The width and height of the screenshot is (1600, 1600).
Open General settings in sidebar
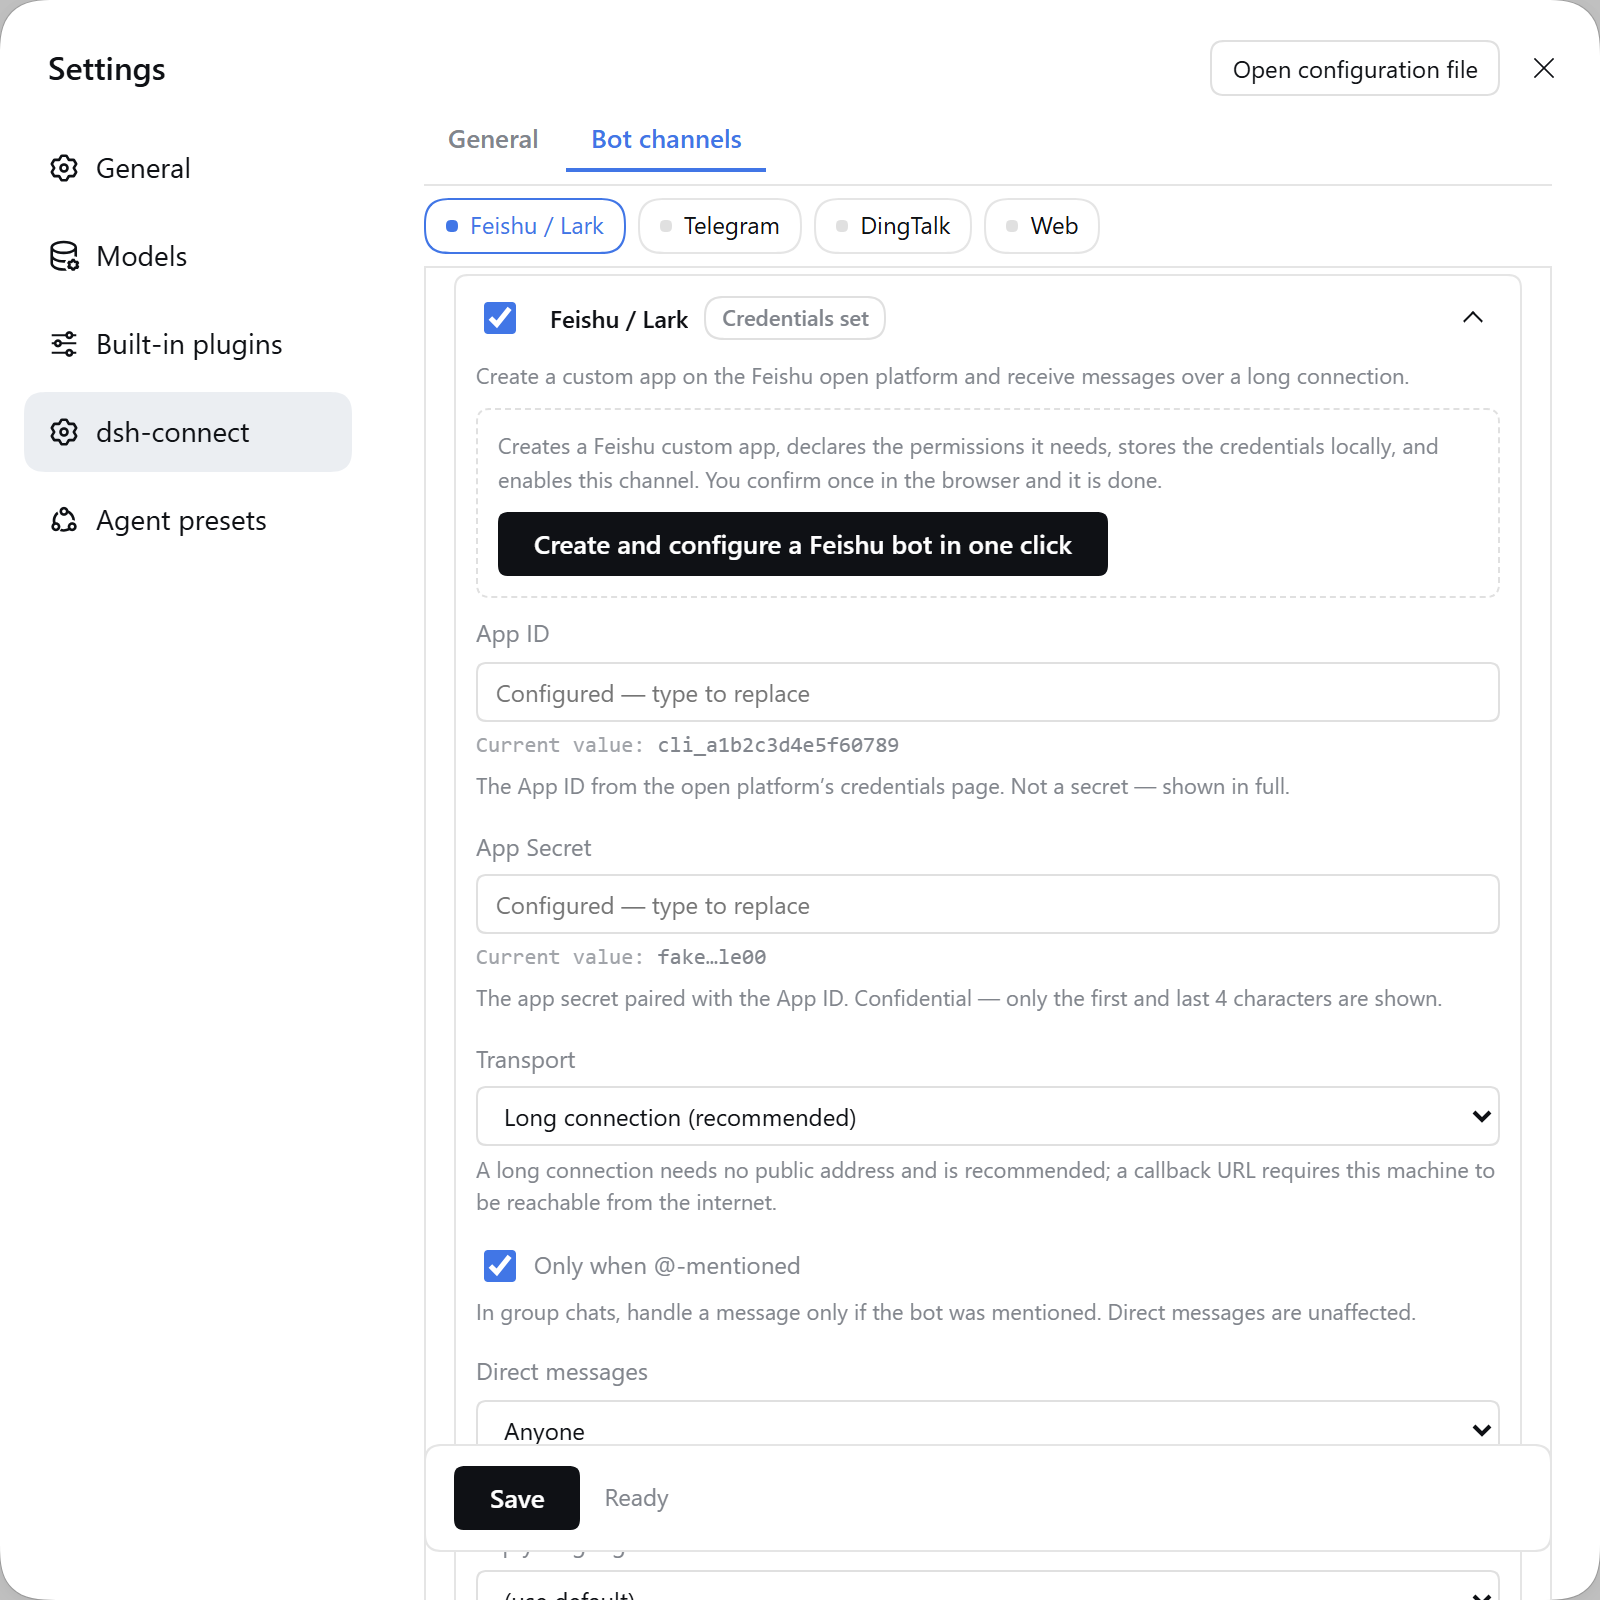tap(188, 168)
